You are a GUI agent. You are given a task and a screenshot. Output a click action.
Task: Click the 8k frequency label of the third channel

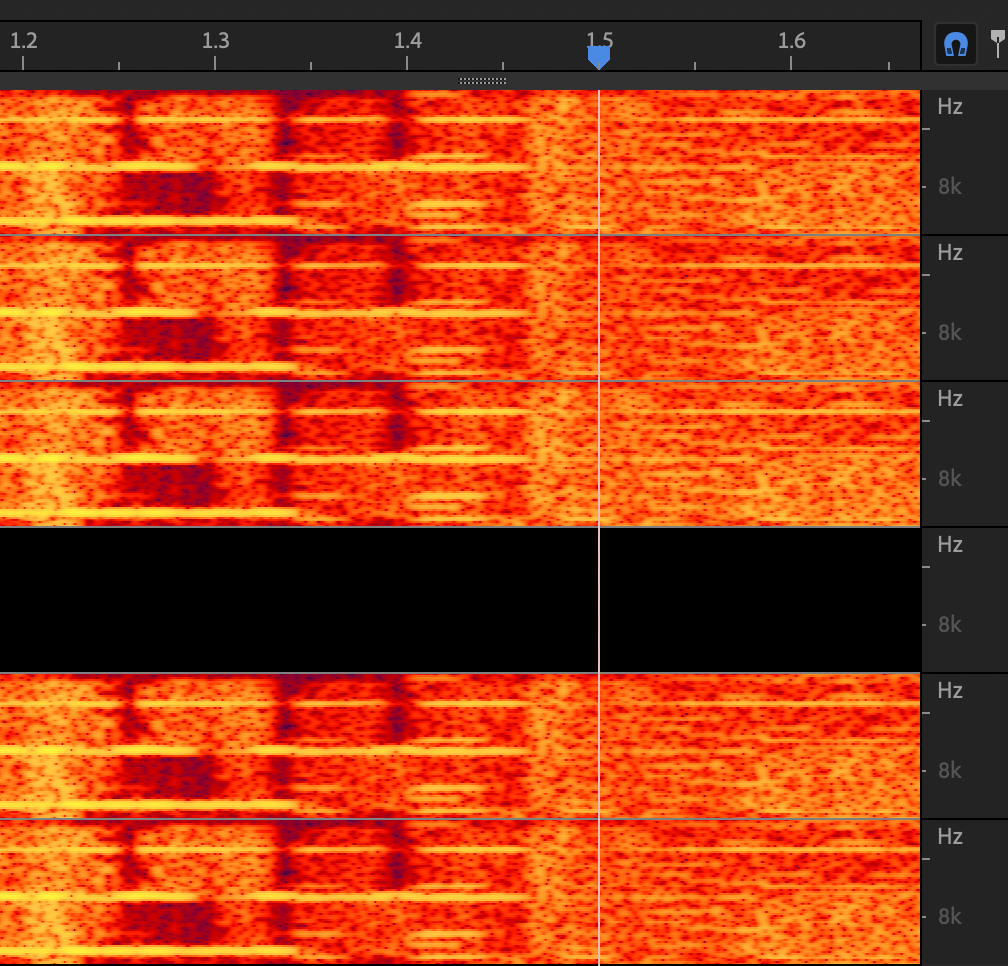(949, 478)
